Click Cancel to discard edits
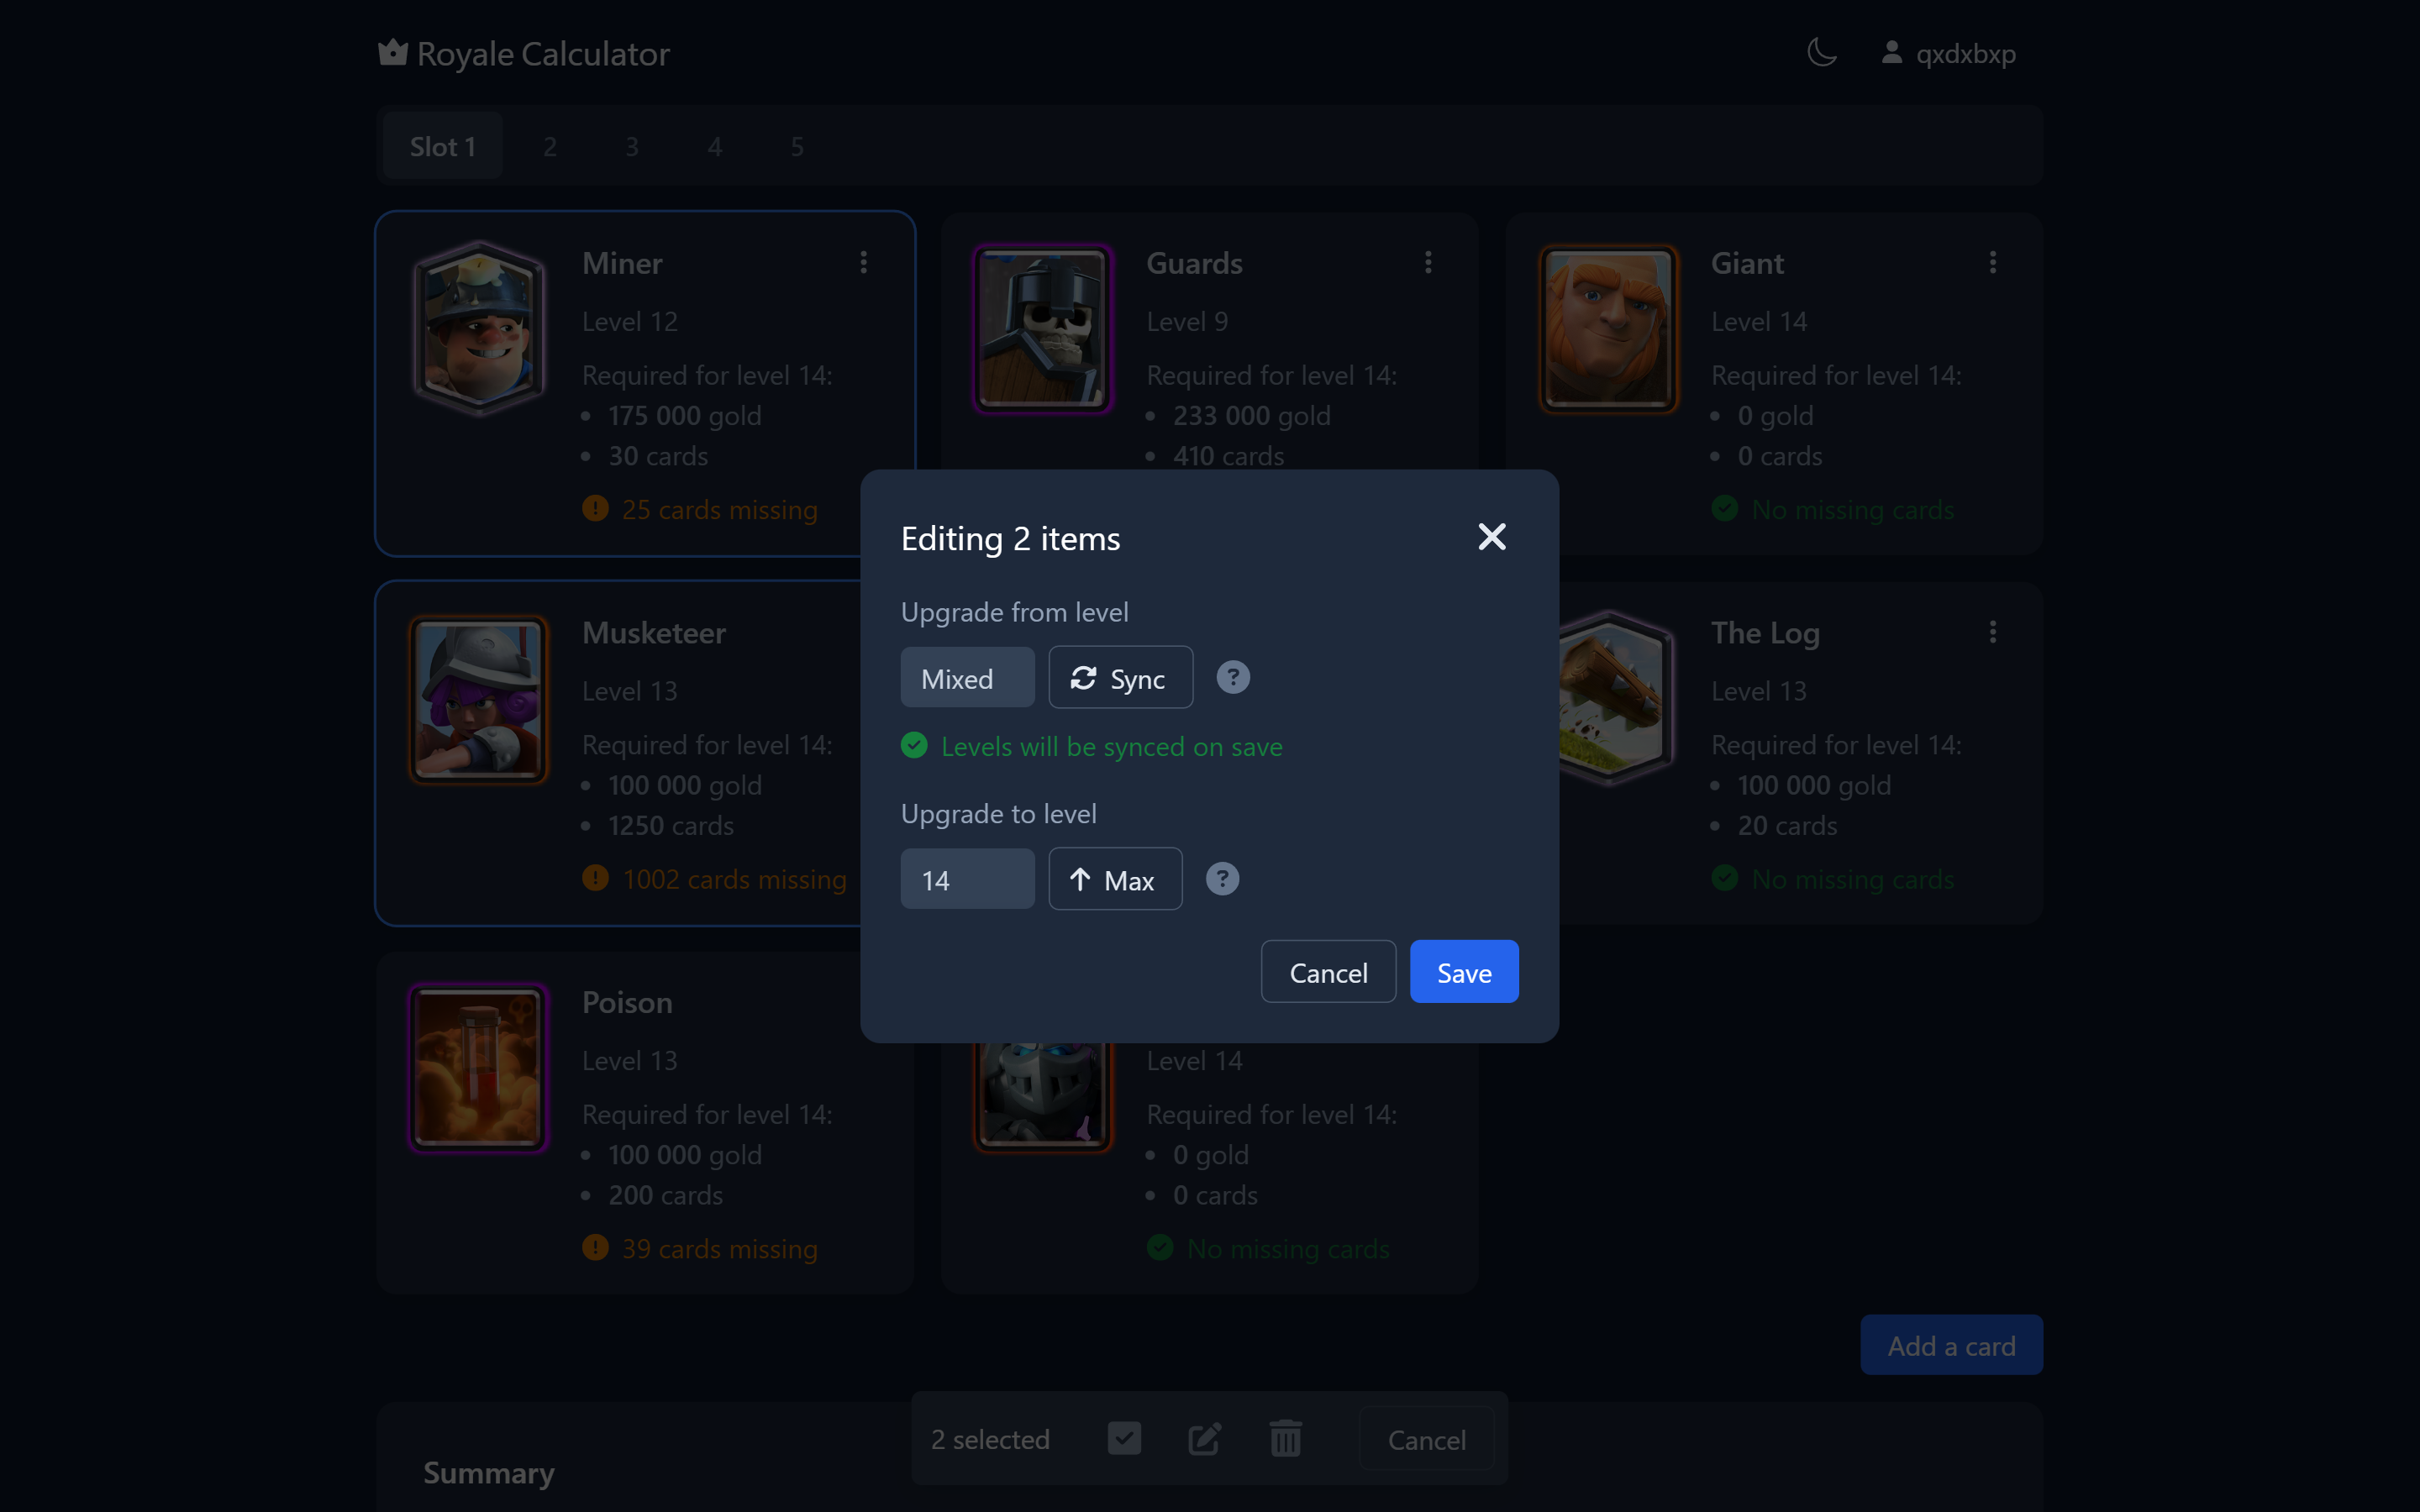Viewport: 2420px width, 1512px height. point(1328,970)
